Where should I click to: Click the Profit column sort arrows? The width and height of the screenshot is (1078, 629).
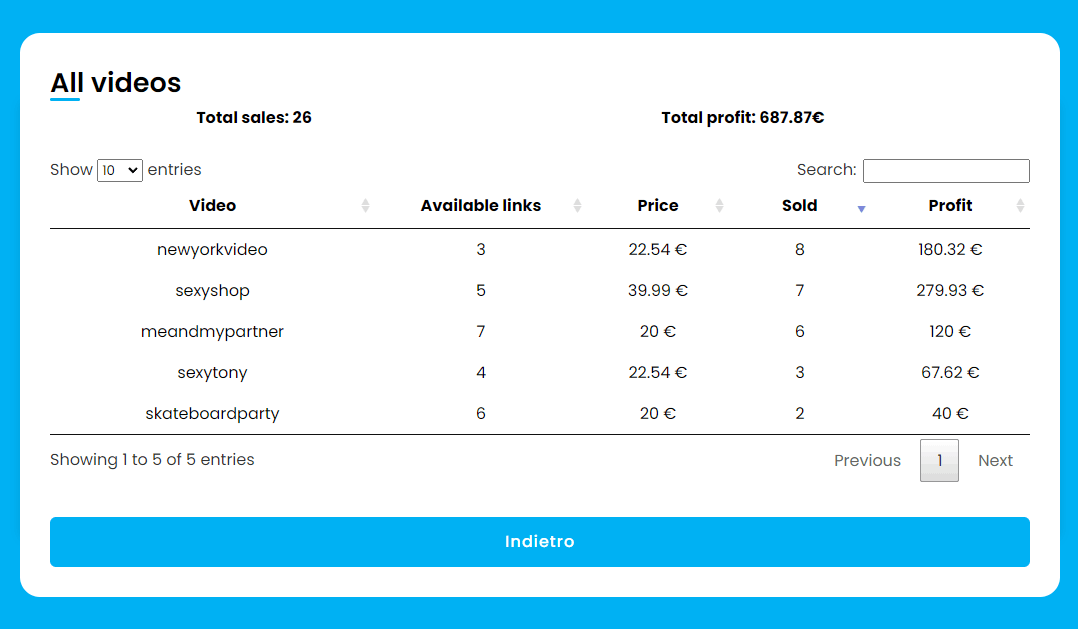[1020, 206]
